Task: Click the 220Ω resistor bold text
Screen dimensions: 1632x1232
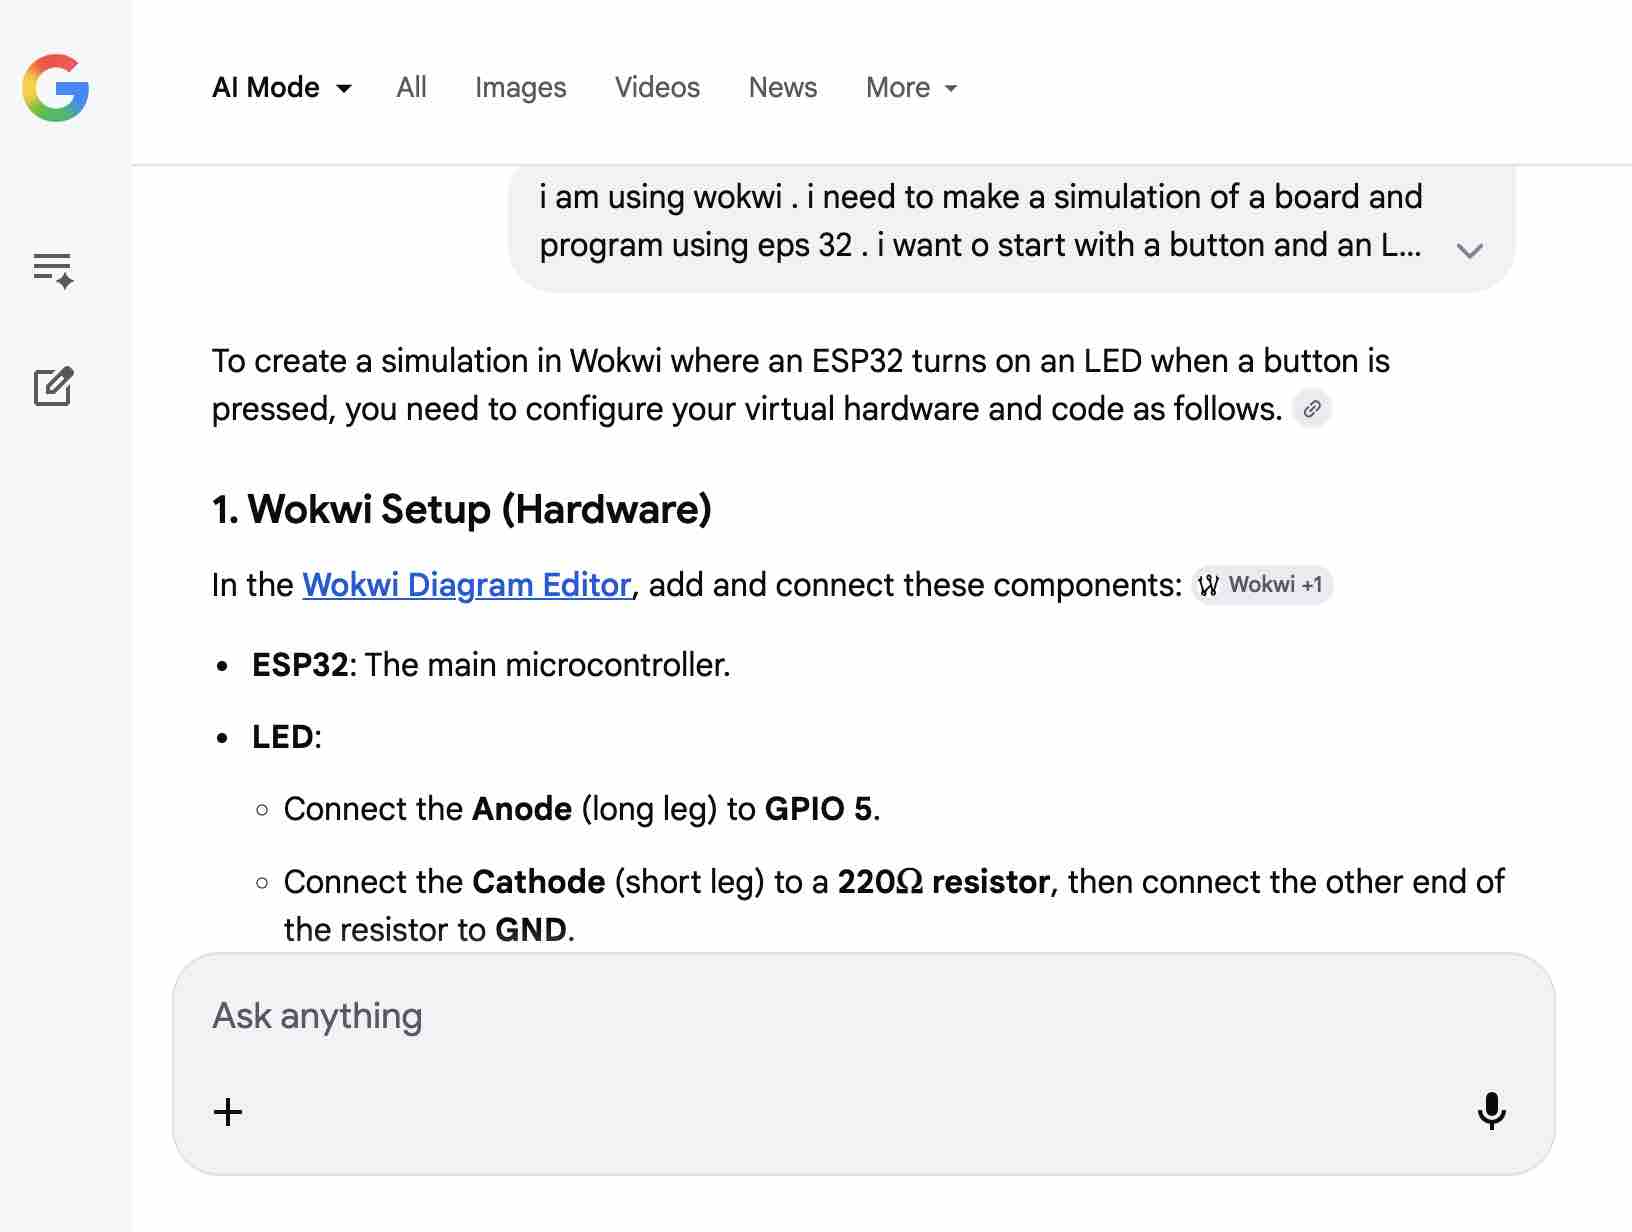Action: point(943,882)
